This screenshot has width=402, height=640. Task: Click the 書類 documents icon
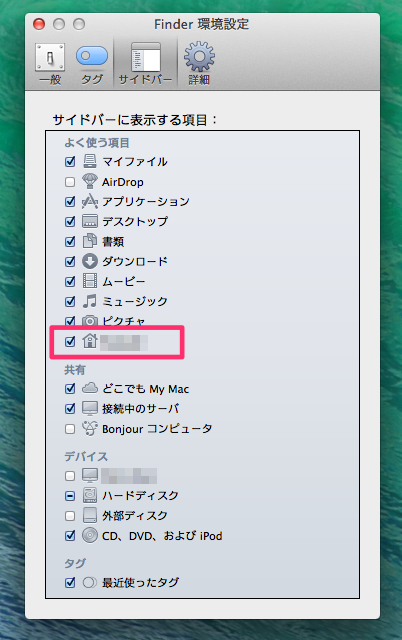pos(90,241)
